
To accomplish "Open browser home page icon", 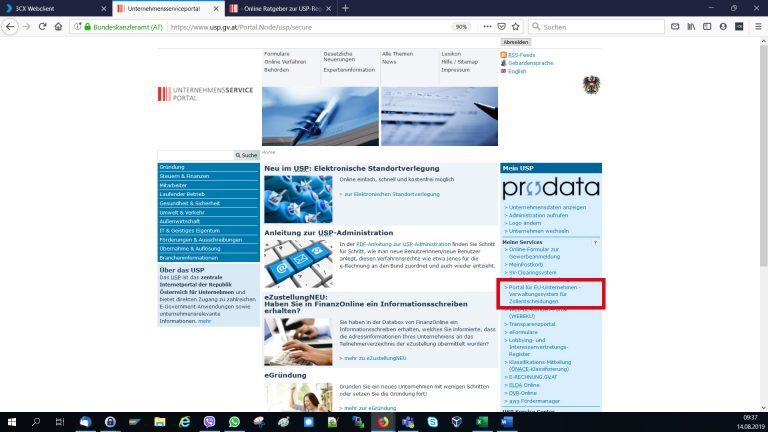I will 58,27.
